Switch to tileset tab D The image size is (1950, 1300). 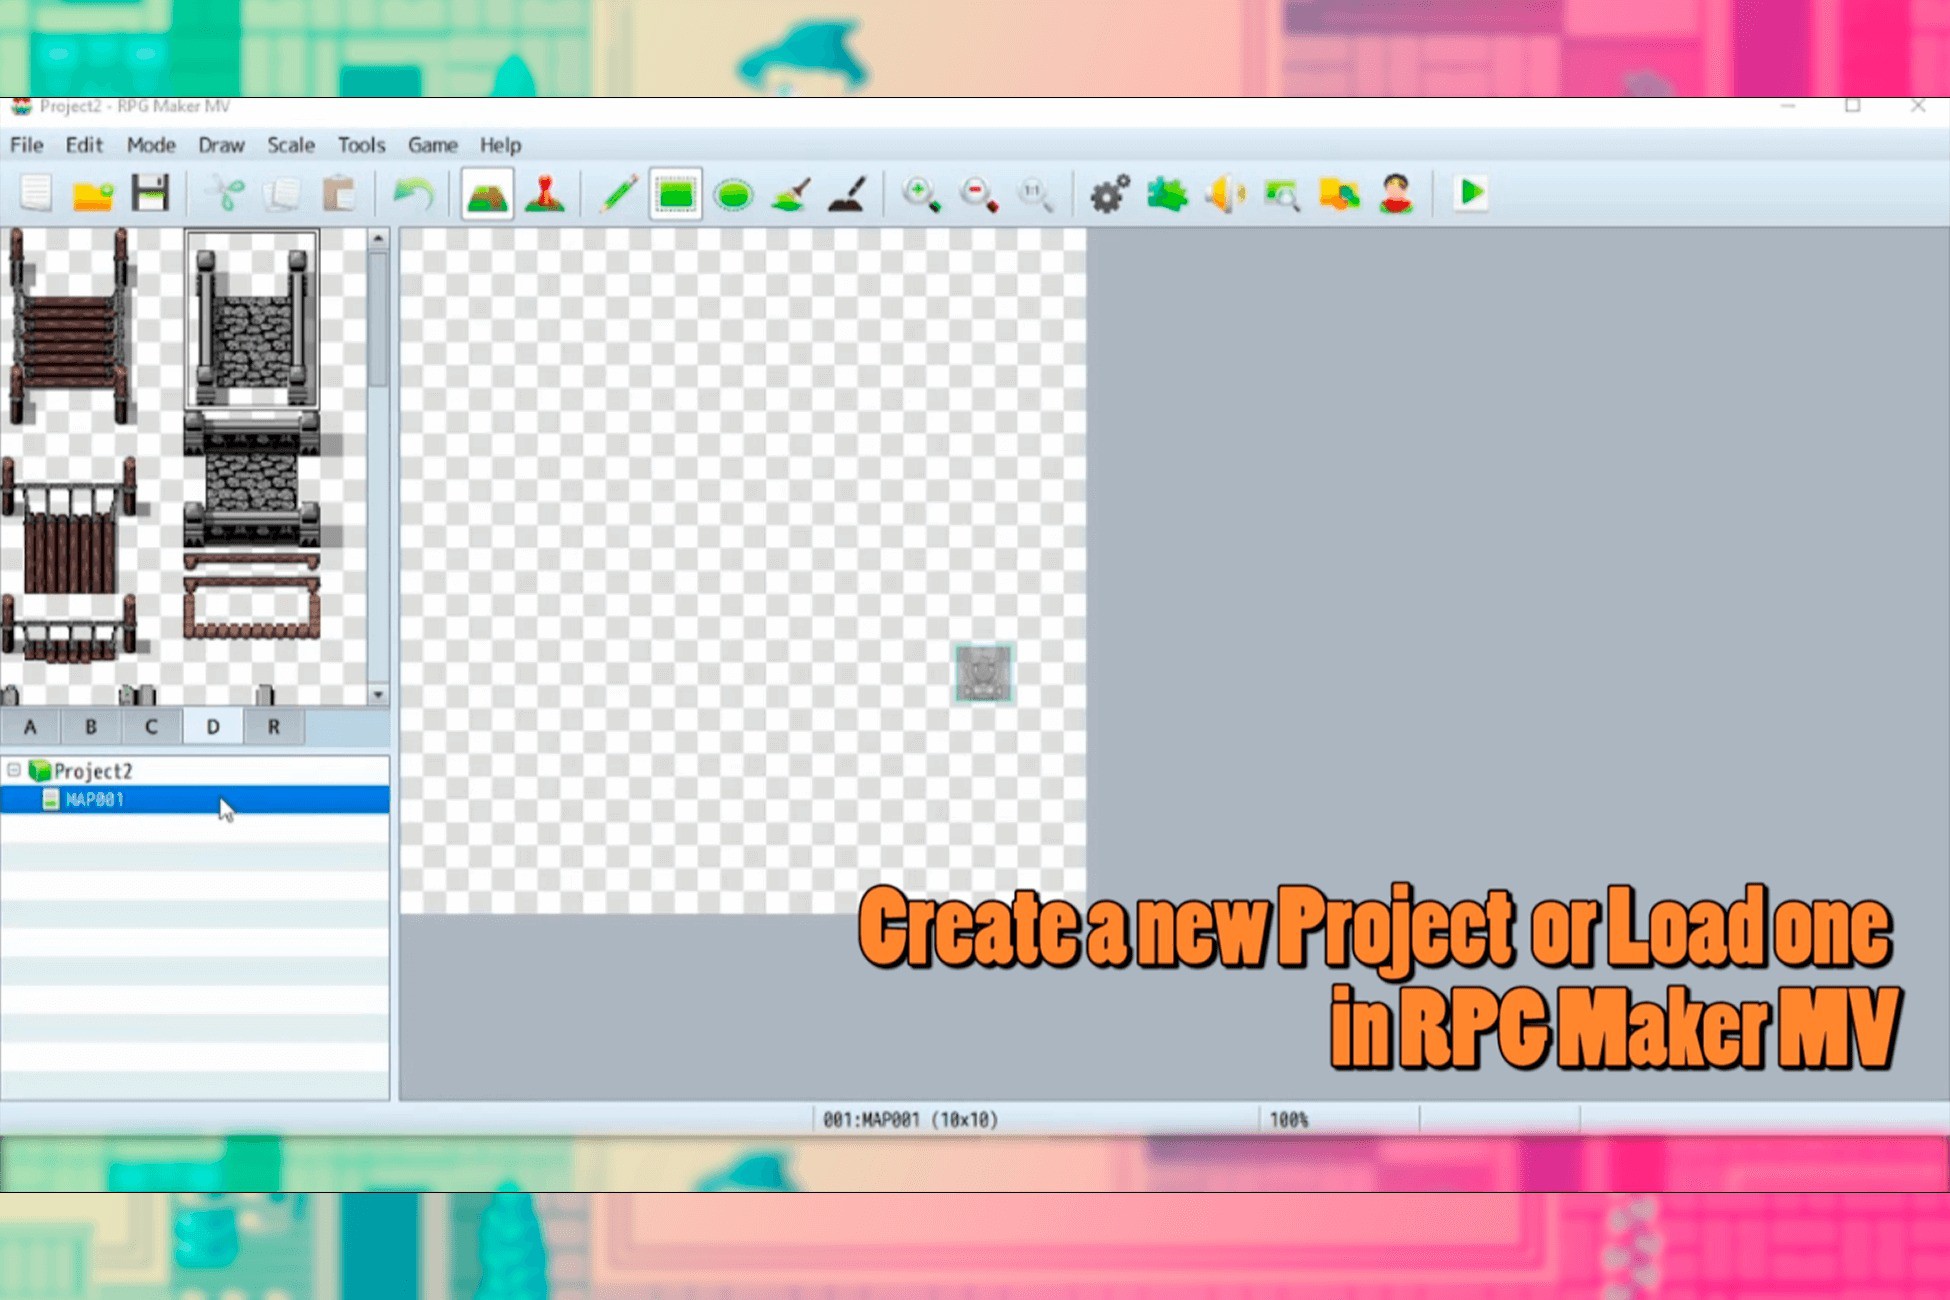click(213, 727)
